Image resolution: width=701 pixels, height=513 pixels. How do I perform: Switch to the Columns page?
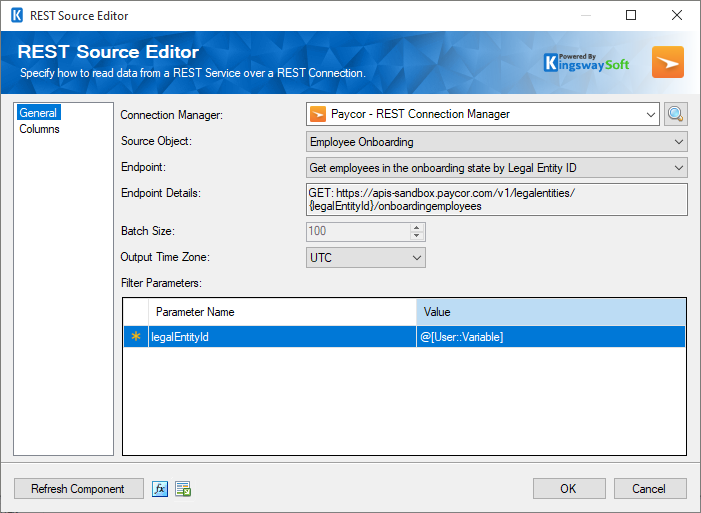39,129
